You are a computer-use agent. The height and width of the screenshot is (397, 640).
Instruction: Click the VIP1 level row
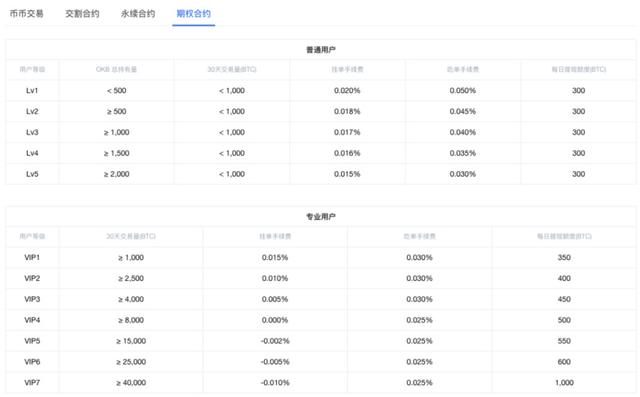[x=321, y=257]
